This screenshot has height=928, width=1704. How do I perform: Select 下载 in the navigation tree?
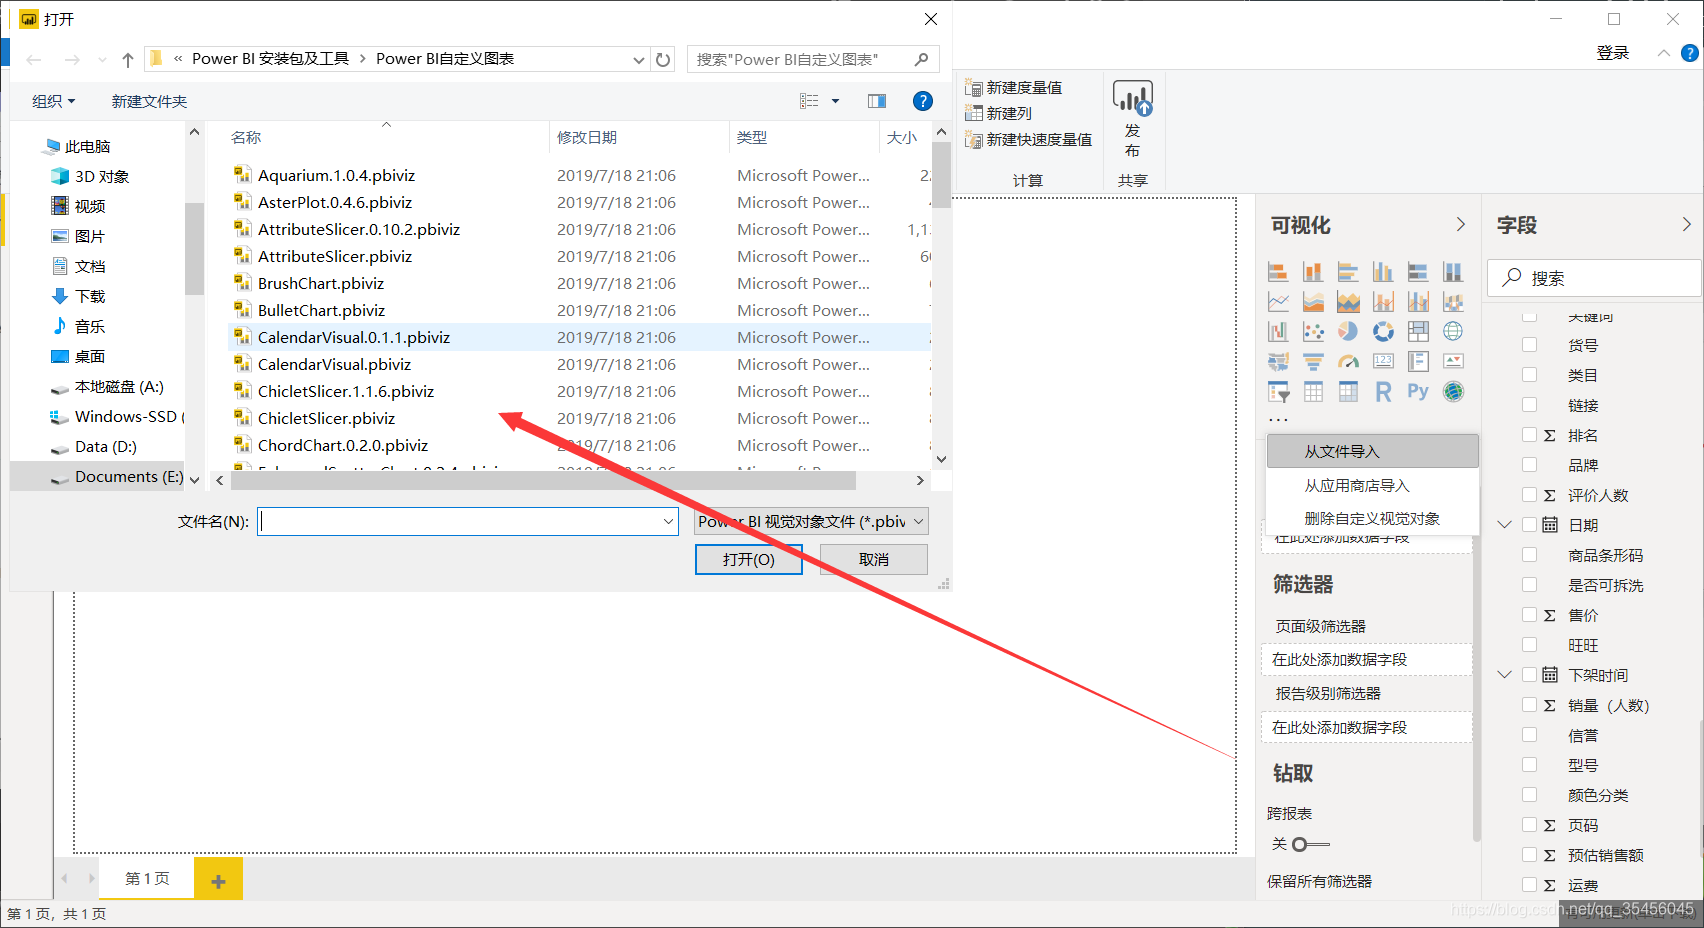click(x=90, y=296)
